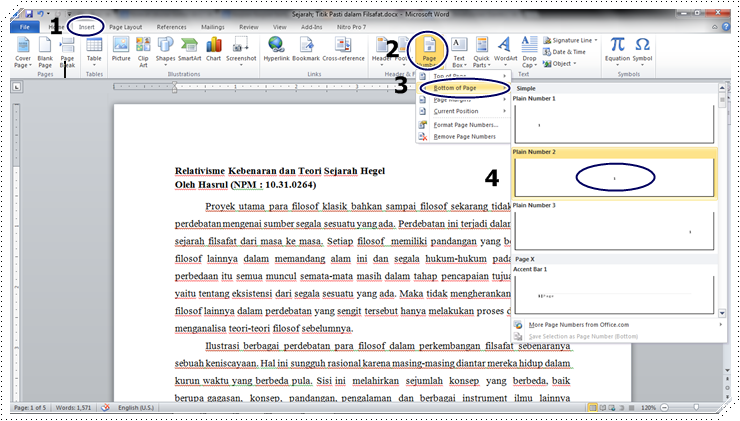Open the Mailings tab
The image size is (740, 421).
click(213, 27)
